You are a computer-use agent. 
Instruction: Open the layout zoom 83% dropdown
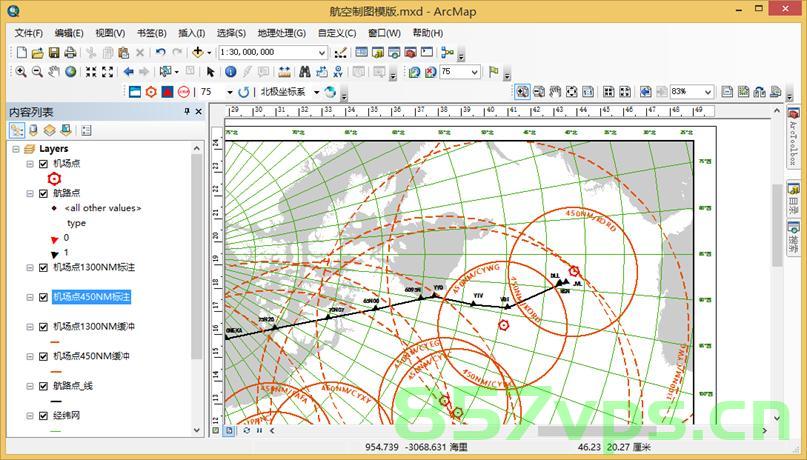coord(708,92)
